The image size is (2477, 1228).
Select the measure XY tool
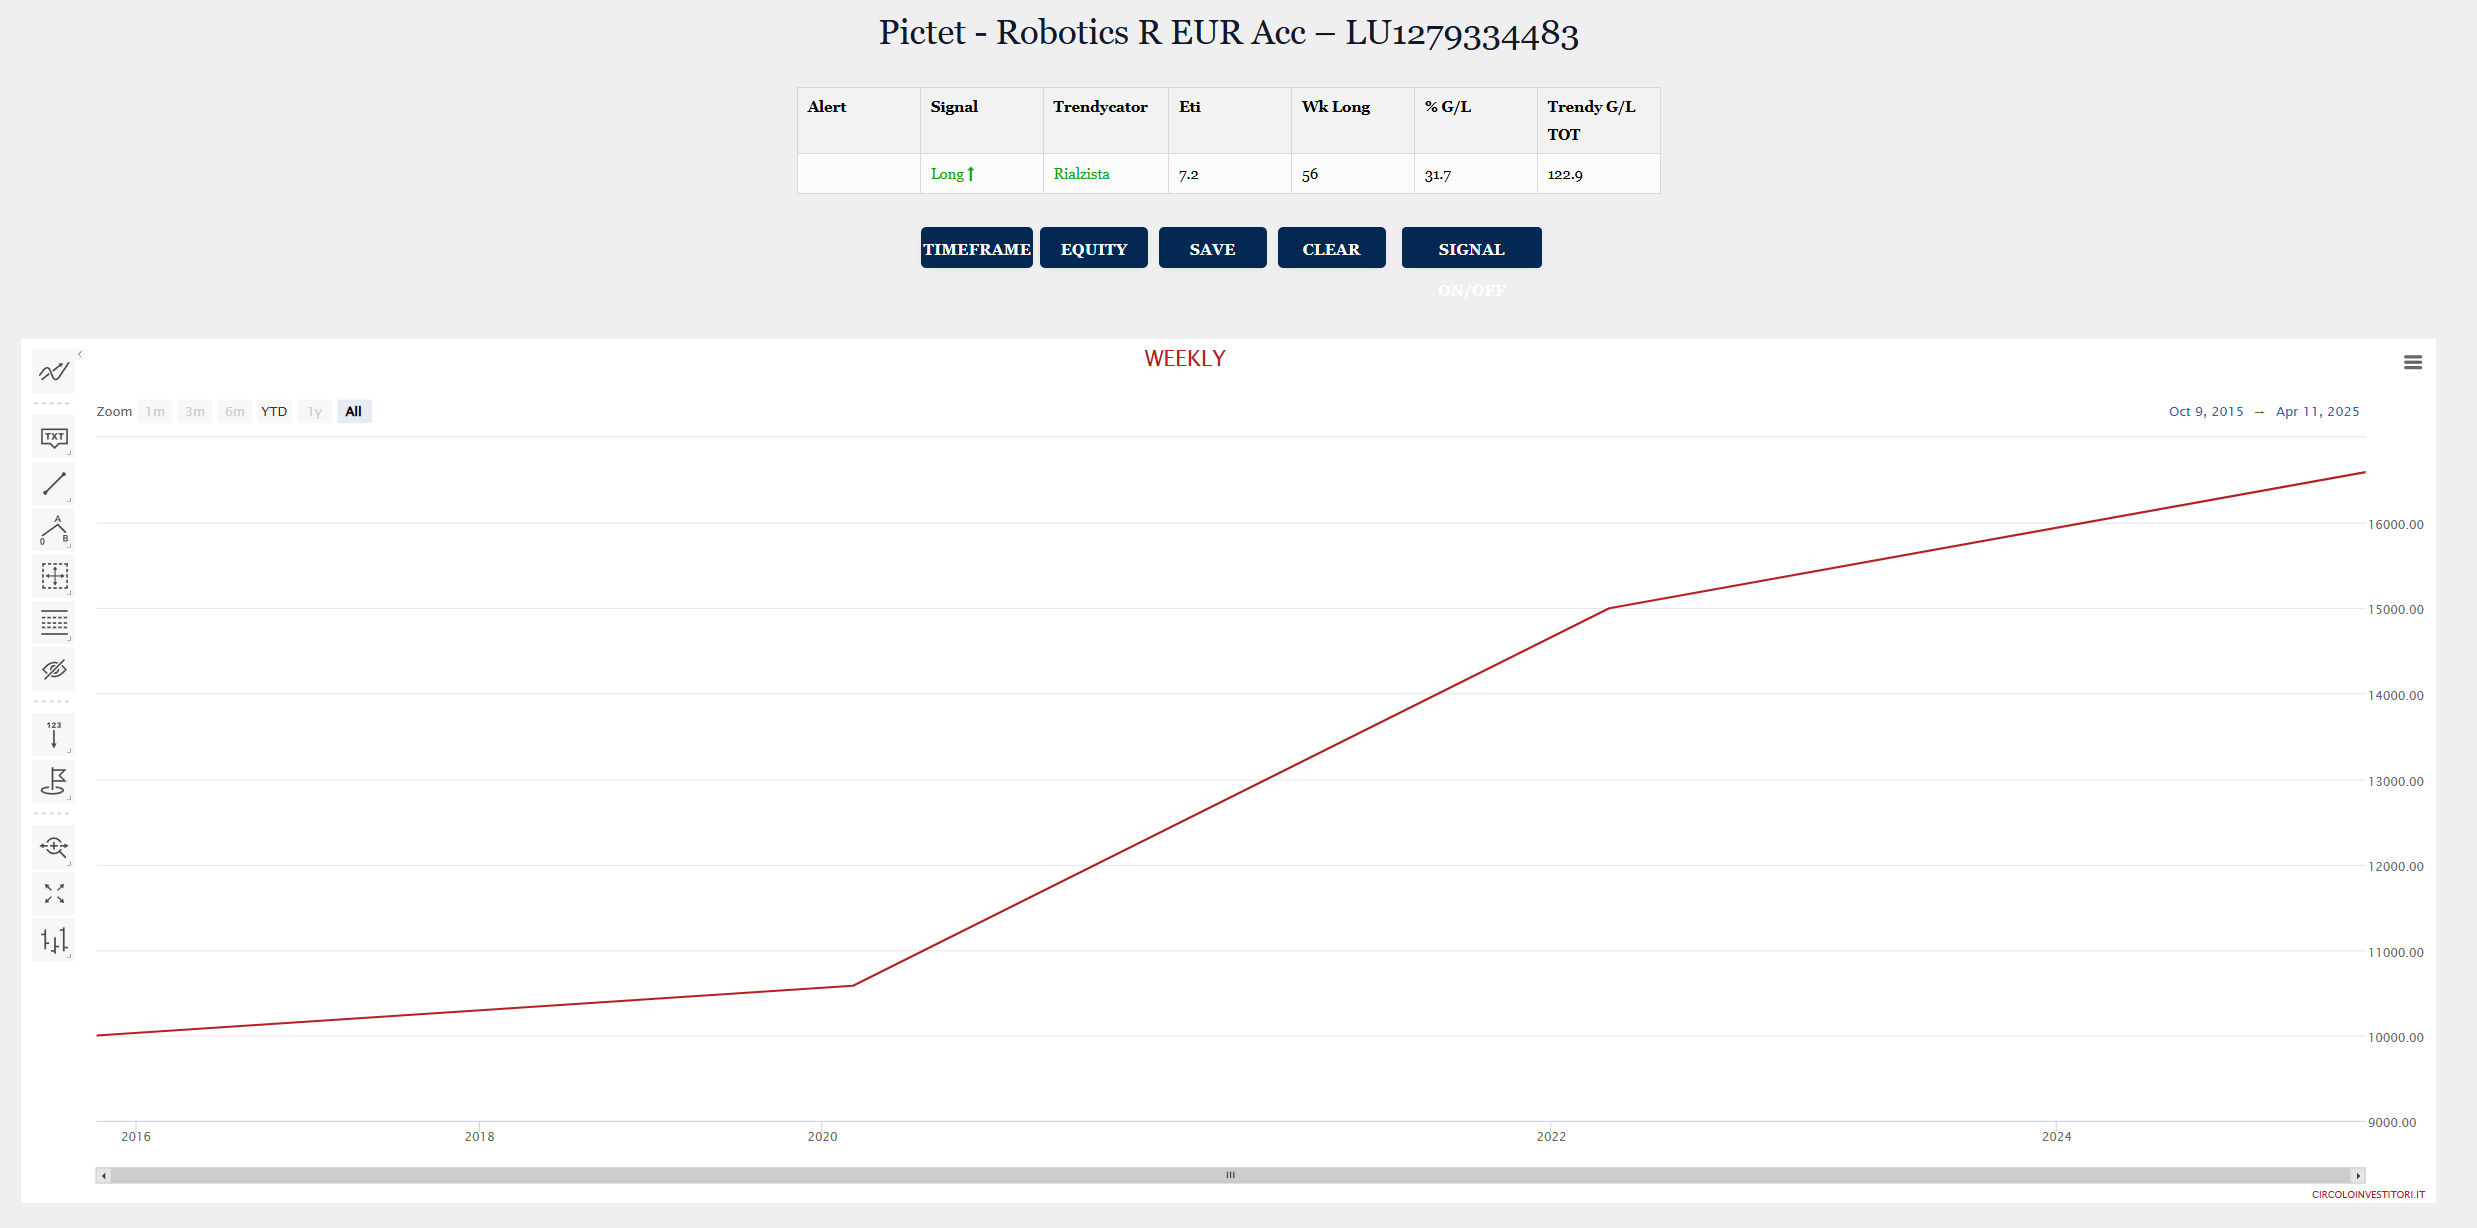[x=54, y=576]
